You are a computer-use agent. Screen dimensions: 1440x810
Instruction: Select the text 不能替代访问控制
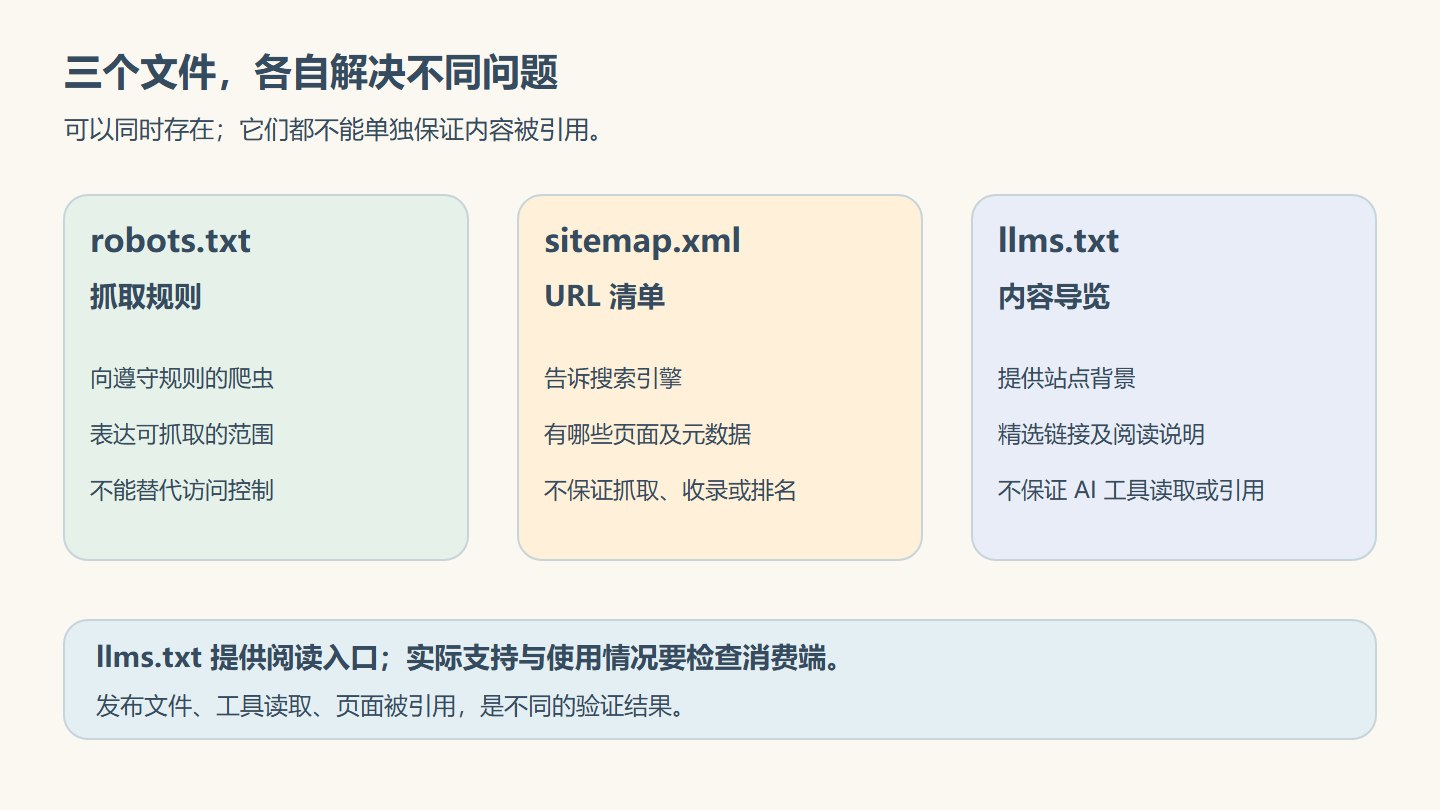pos(182,491)
